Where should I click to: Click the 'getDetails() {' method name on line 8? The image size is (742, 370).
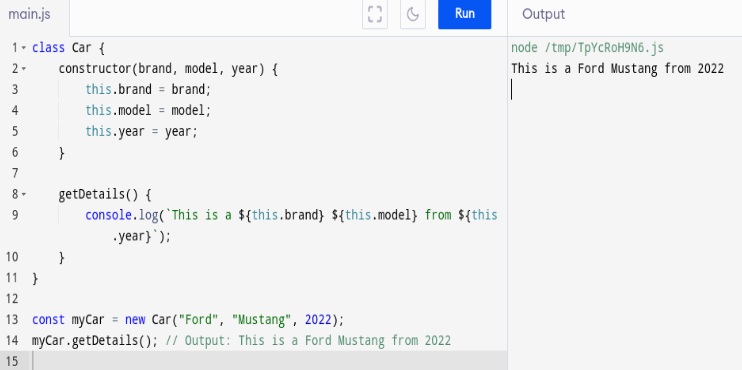point(105,194)
